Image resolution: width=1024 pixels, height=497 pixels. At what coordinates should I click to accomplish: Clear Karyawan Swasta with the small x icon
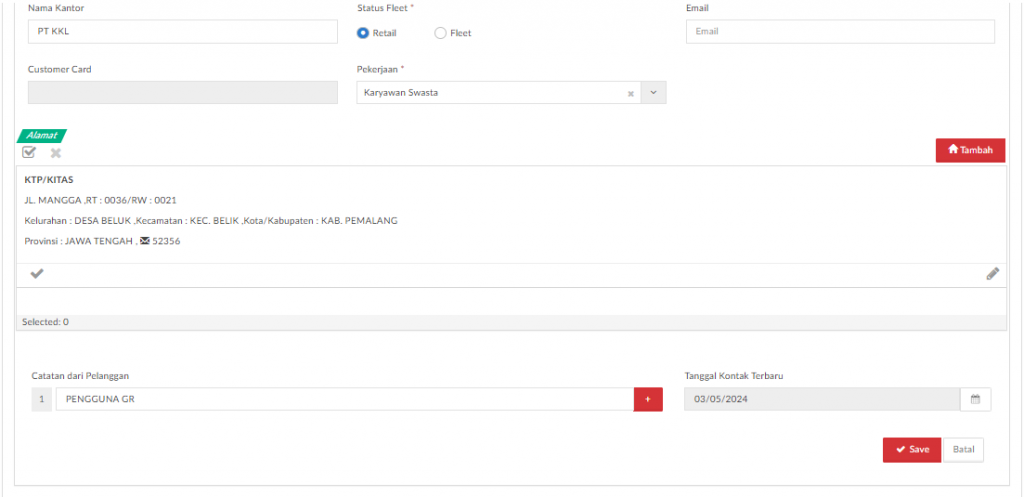631,93
